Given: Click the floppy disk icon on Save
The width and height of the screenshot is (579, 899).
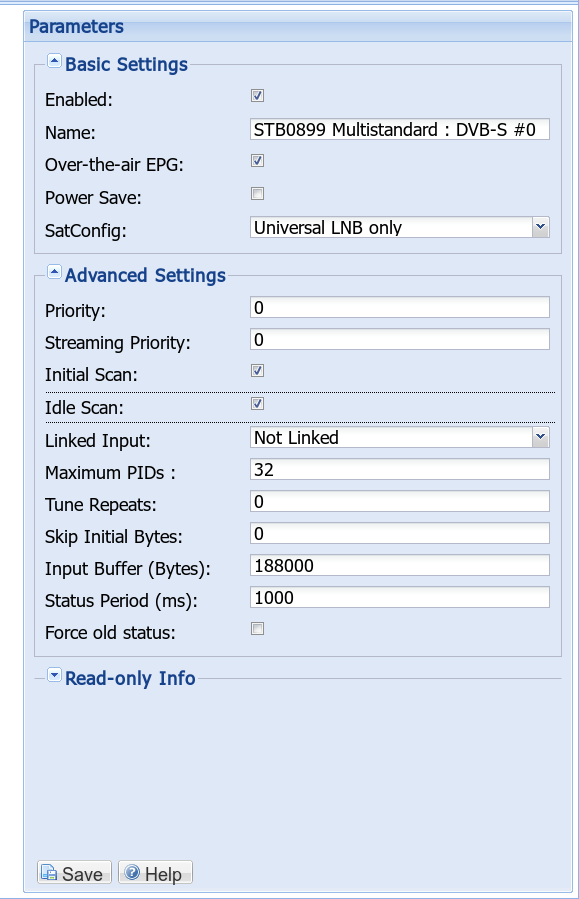Looking at the screenshot, I should point(49,873).
